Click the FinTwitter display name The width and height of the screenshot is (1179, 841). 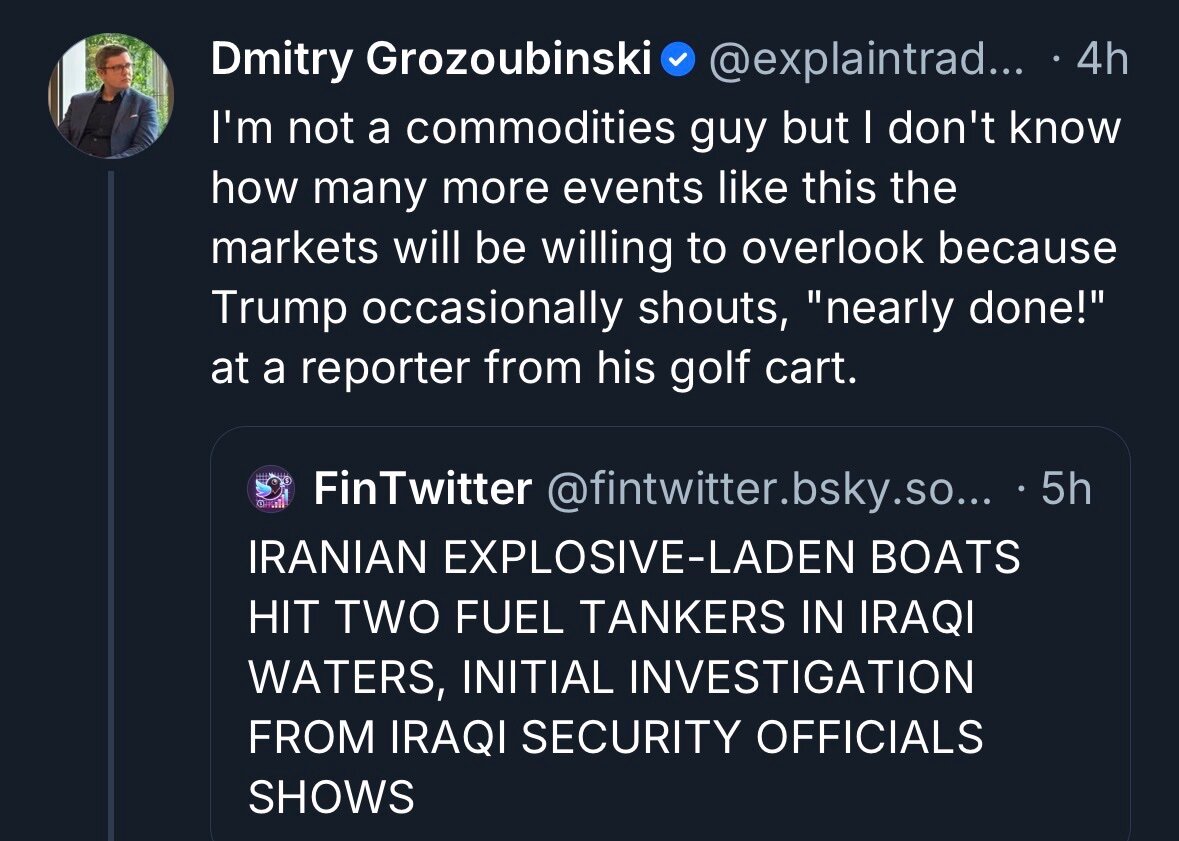(422, 490)
